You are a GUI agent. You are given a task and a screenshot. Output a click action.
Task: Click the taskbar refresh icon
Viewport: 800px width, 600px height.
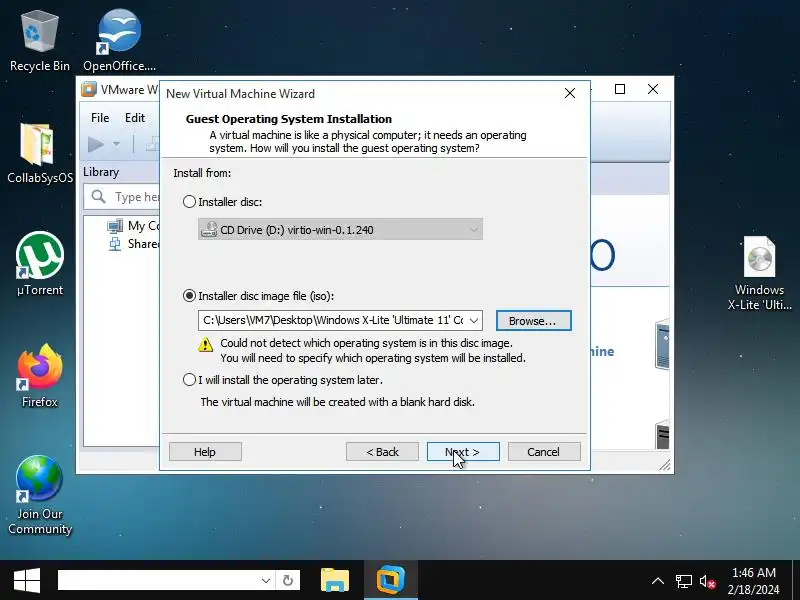(x=288, y=581)
